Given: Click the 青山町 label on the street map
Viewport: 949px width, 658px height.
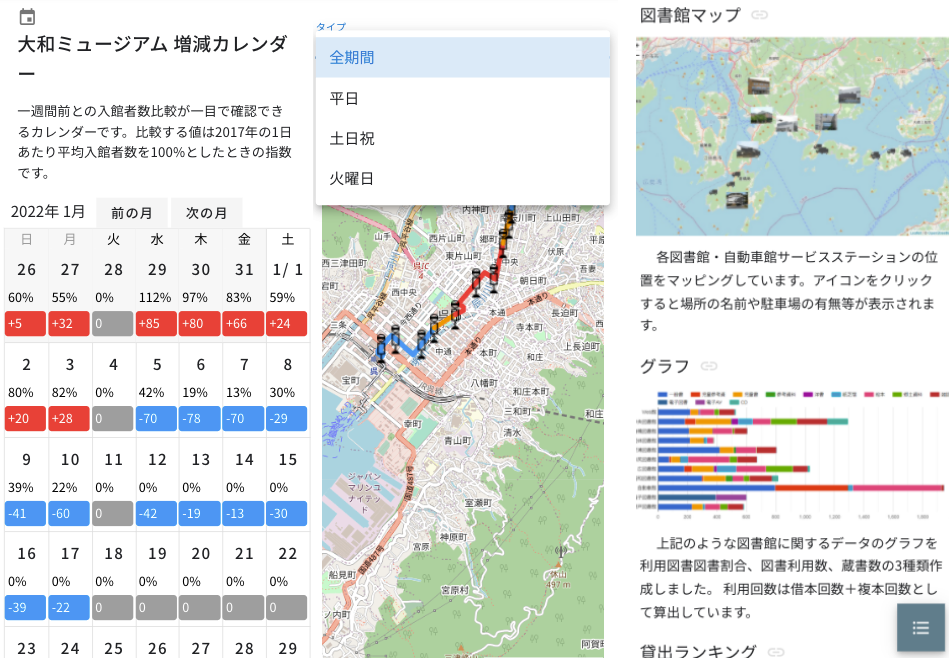Looking at the screenshot, I should click(457, 440).
